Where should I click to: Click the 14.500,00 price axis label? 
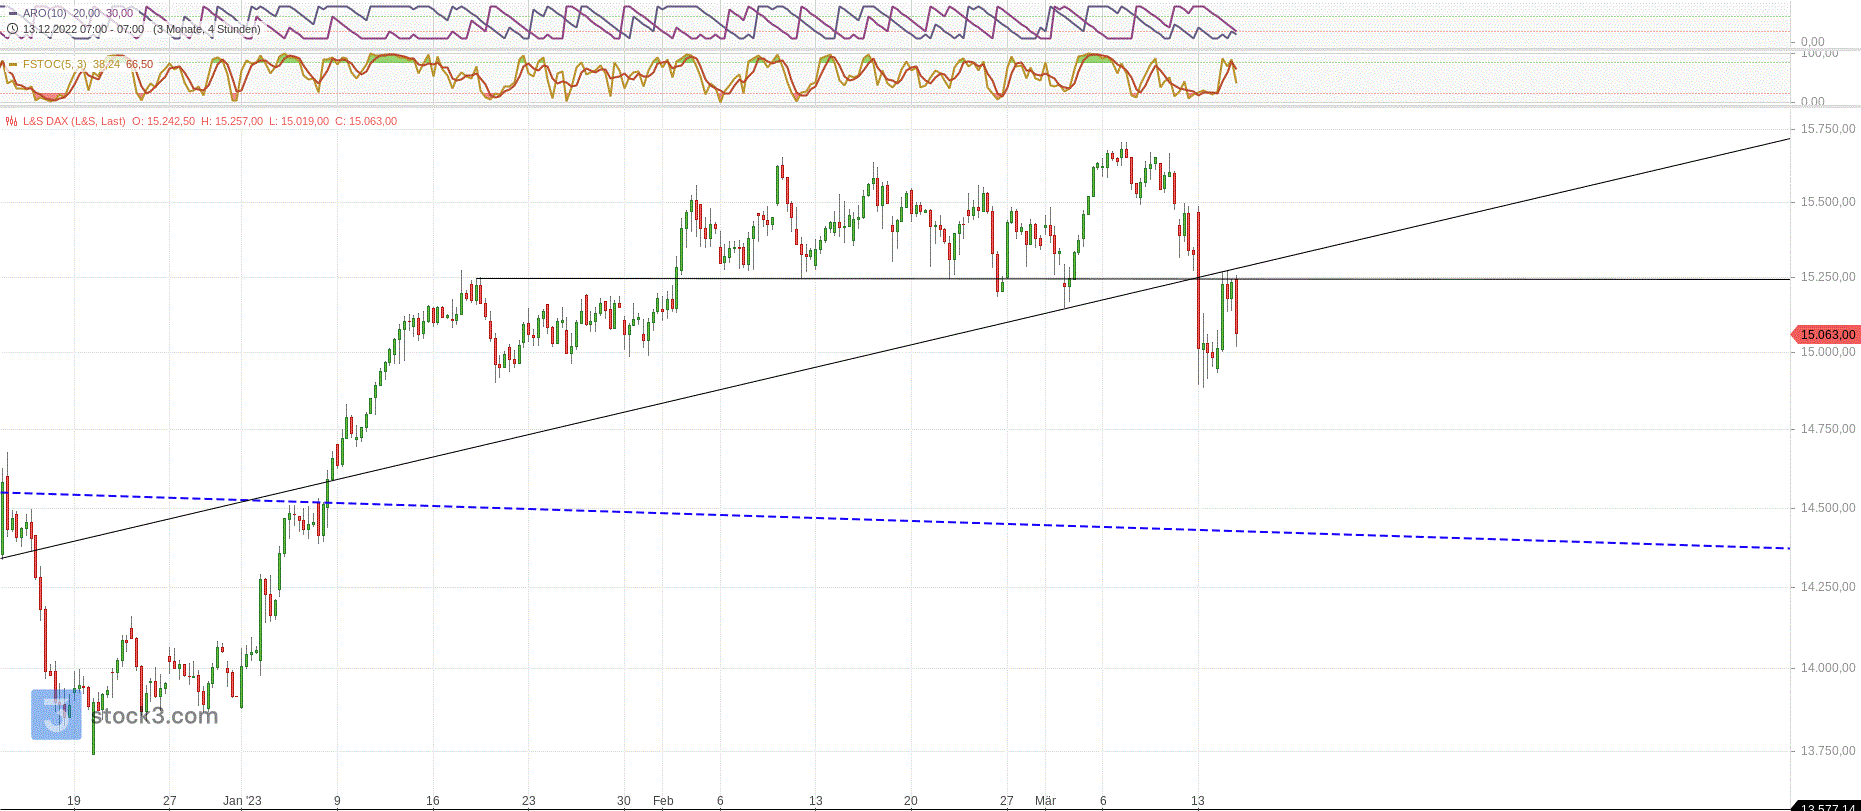click(x=1828, y=508)
